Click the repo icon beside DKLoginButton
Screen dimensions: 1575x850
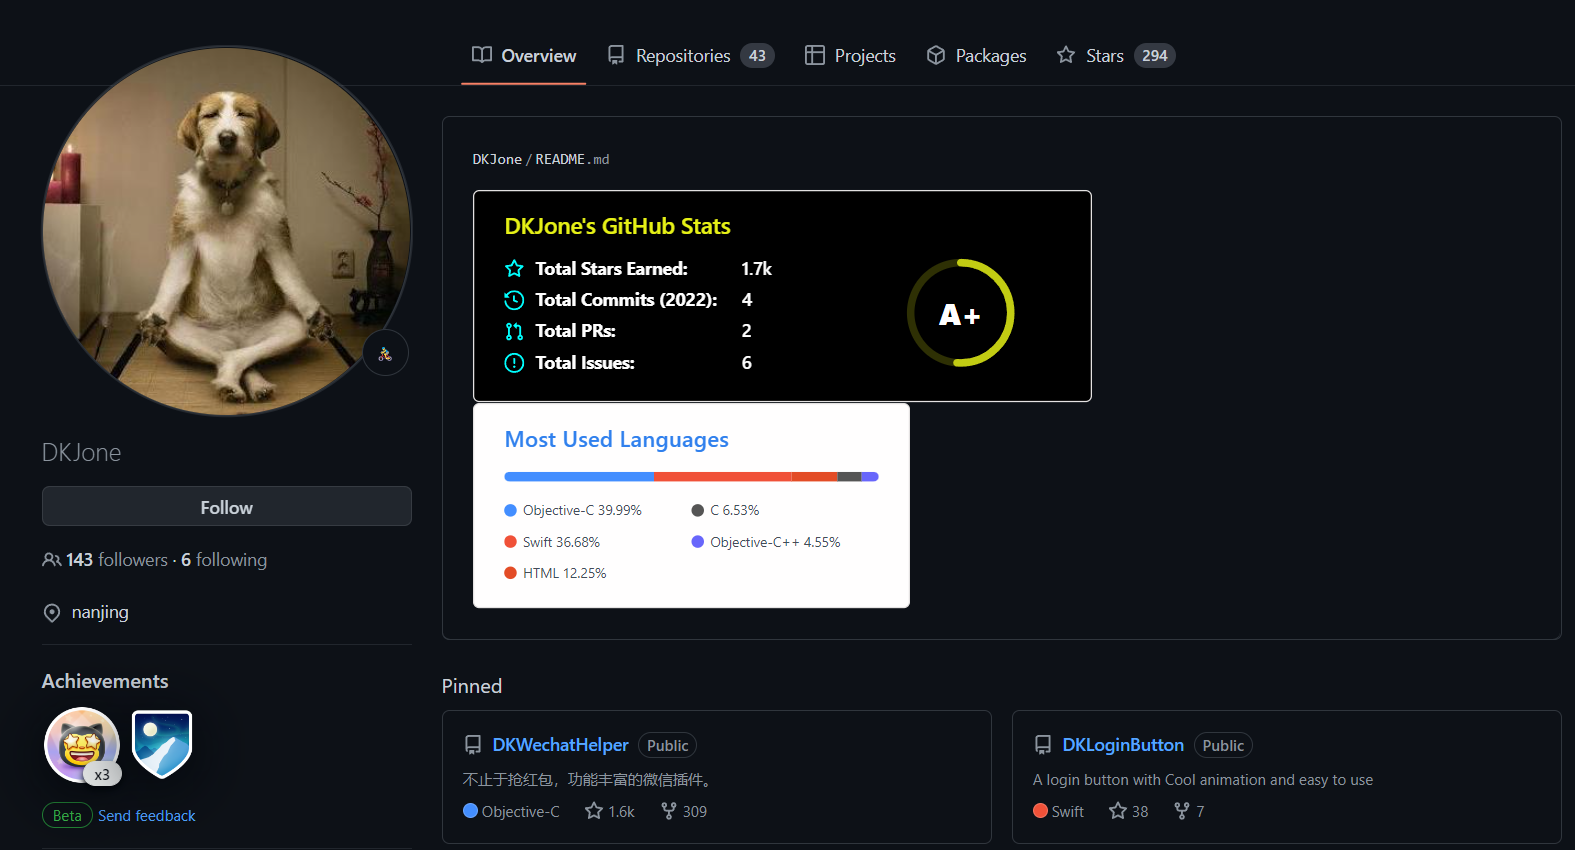pyautogui.click(x=1043, y=745)
